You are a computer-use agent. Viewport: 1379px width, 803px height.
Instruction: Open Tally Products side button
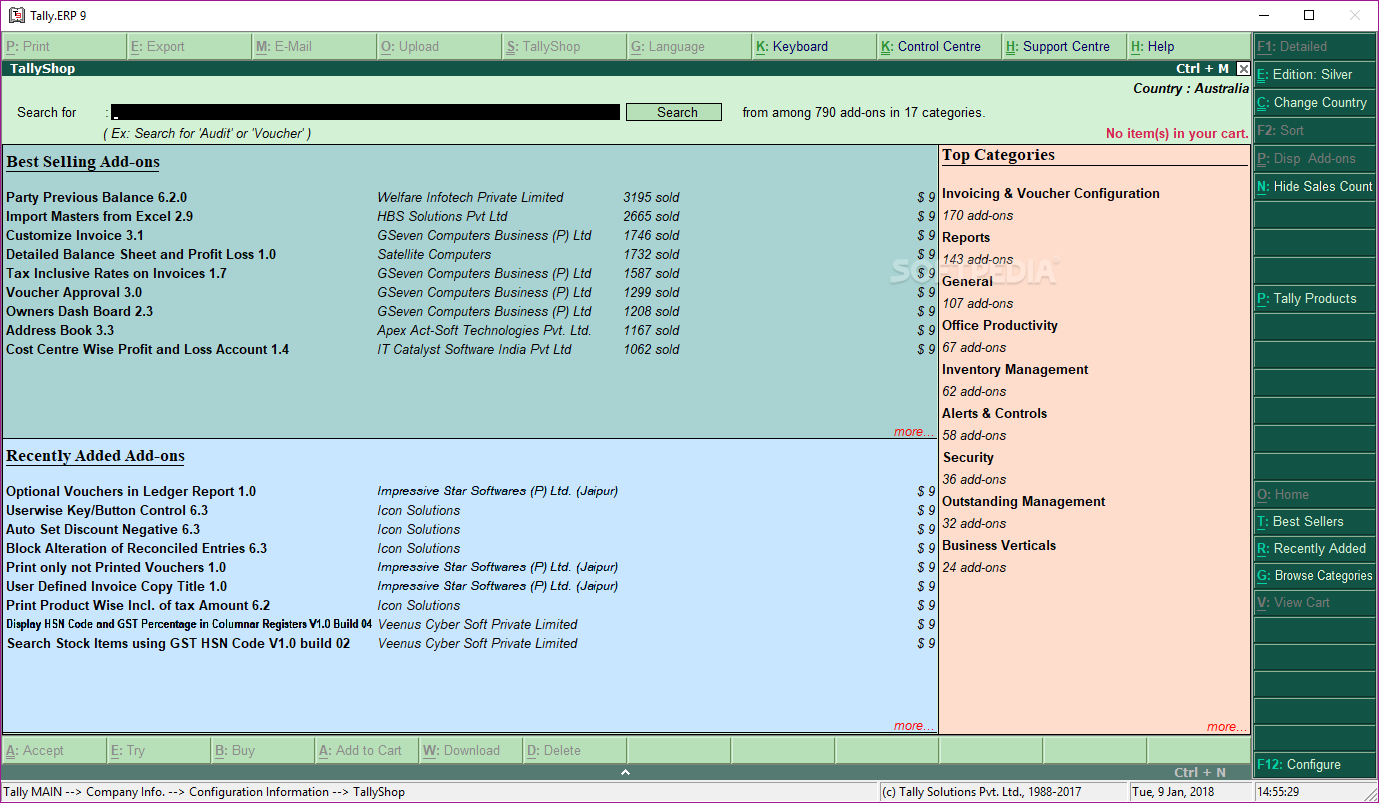point(1315,298)
